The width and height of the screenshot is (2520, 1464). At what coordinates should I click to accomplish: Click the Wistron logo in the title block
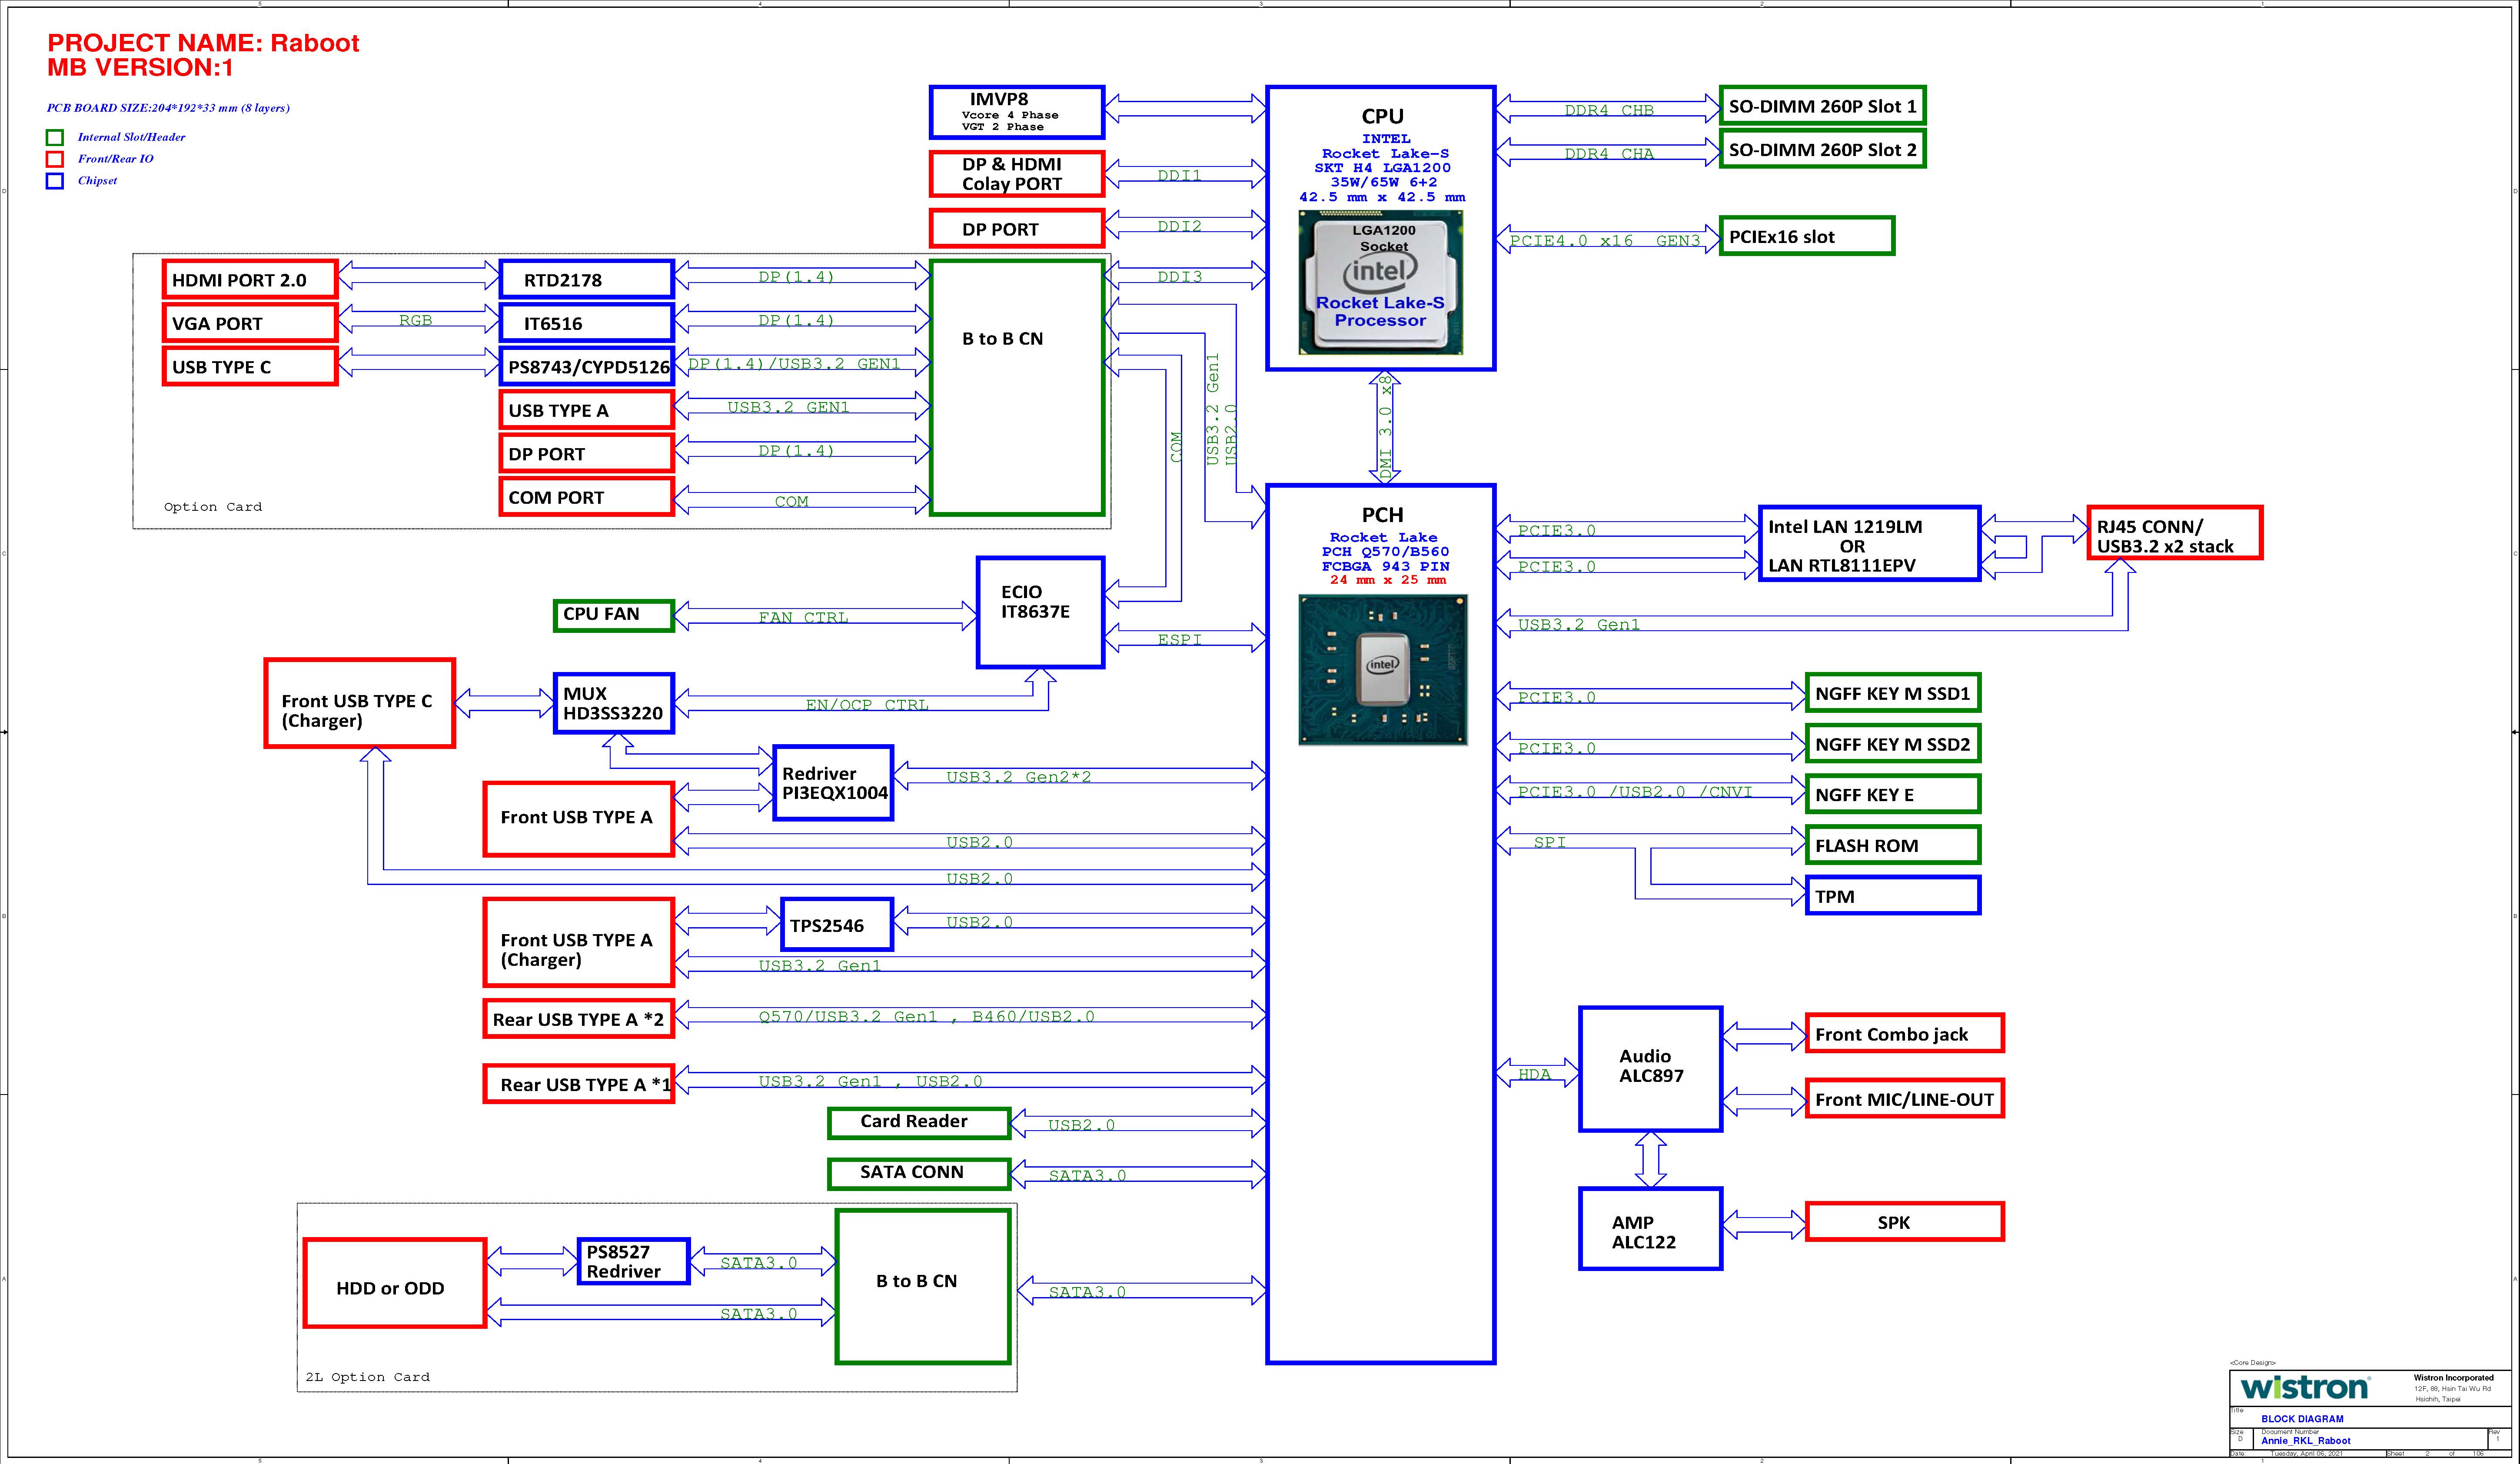[2304, 1387]
